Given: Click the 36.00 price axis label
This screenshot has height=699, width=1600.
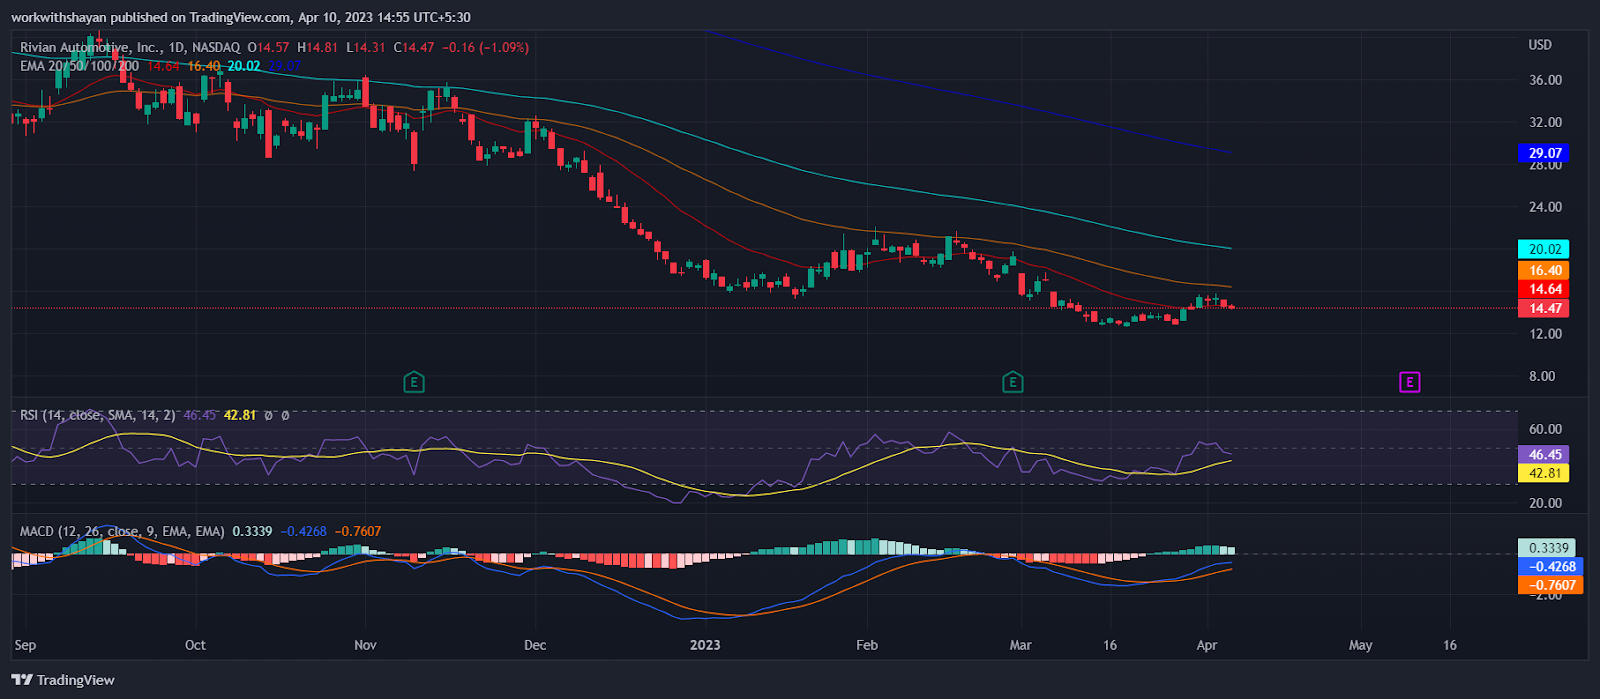Looking at the screenshot, I should point(1545,80).
